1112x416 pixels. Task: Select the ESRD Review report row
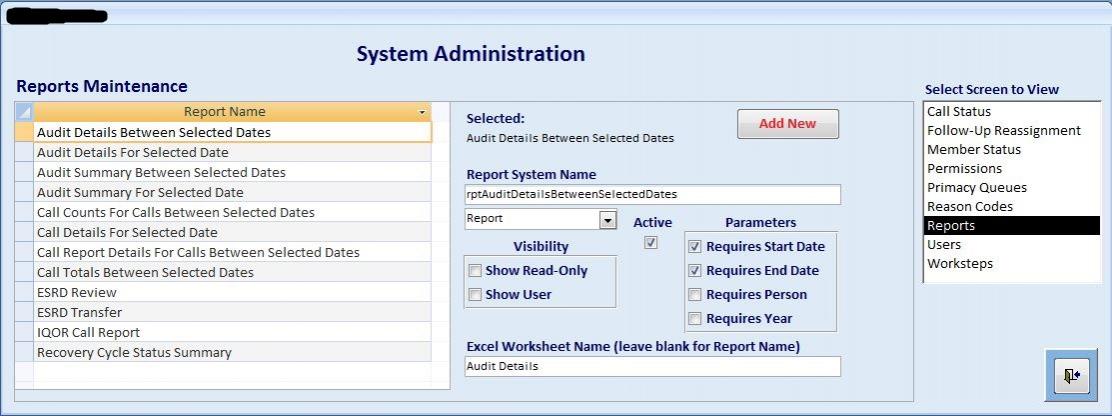click(77, 292)
